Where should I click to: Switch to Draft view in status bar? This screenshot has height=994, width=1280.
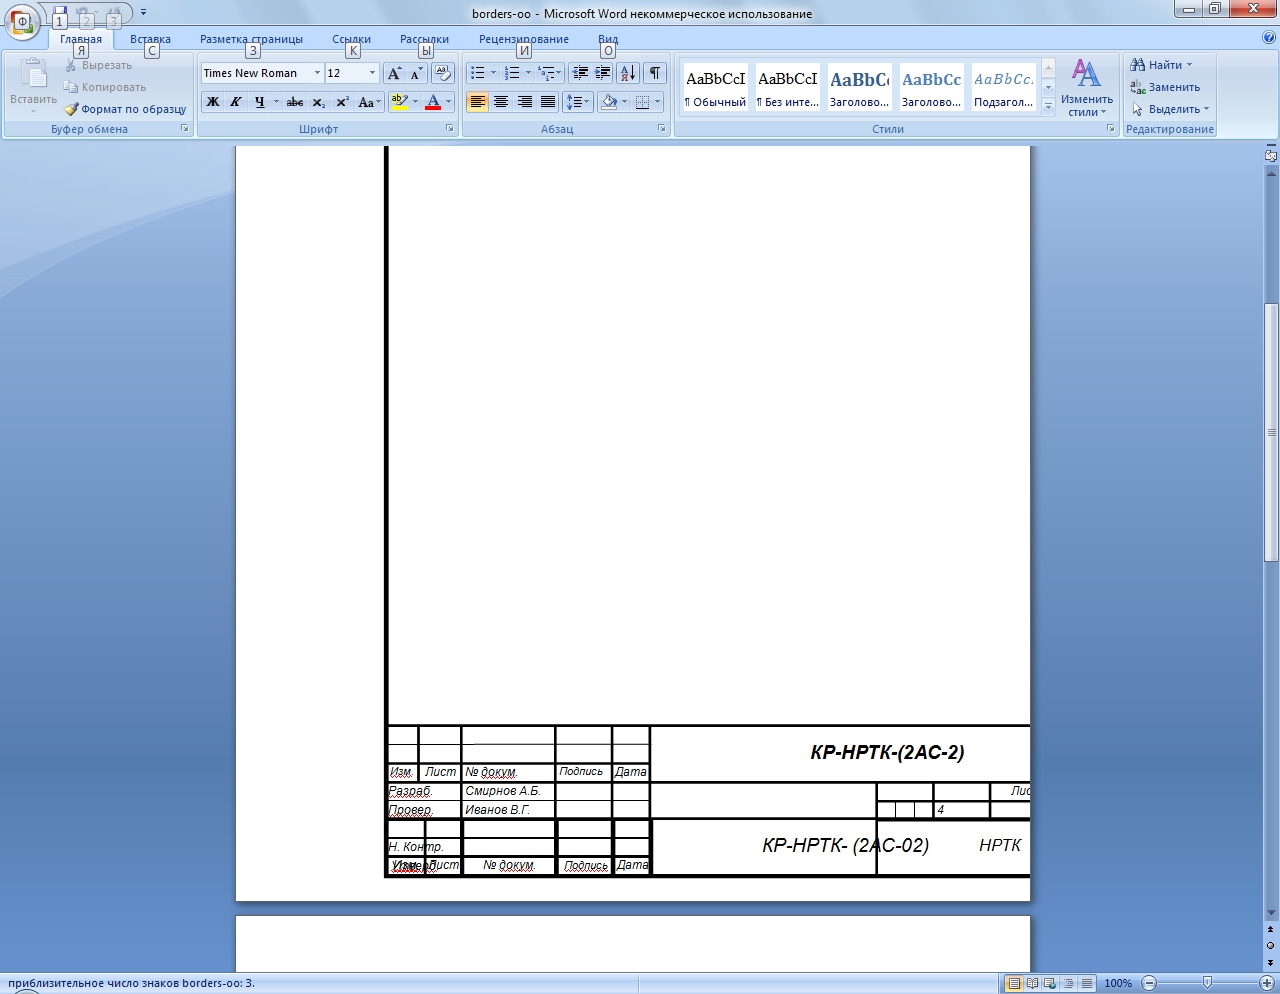point(1087,983)
